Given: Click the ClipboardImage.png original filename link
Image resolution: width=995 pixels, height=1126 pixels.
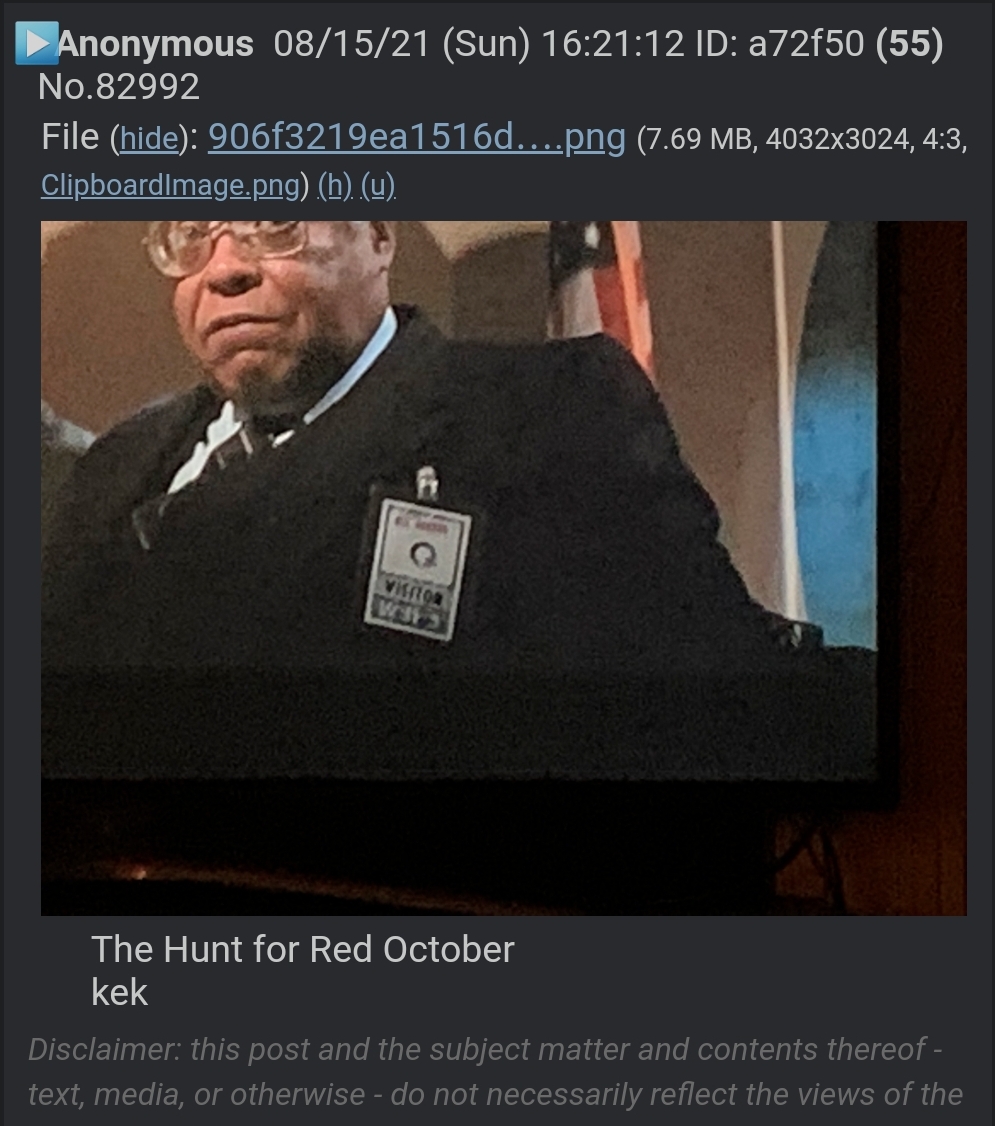Looking at the screenshot, I should pyautogui.click(x=170, y=185).
